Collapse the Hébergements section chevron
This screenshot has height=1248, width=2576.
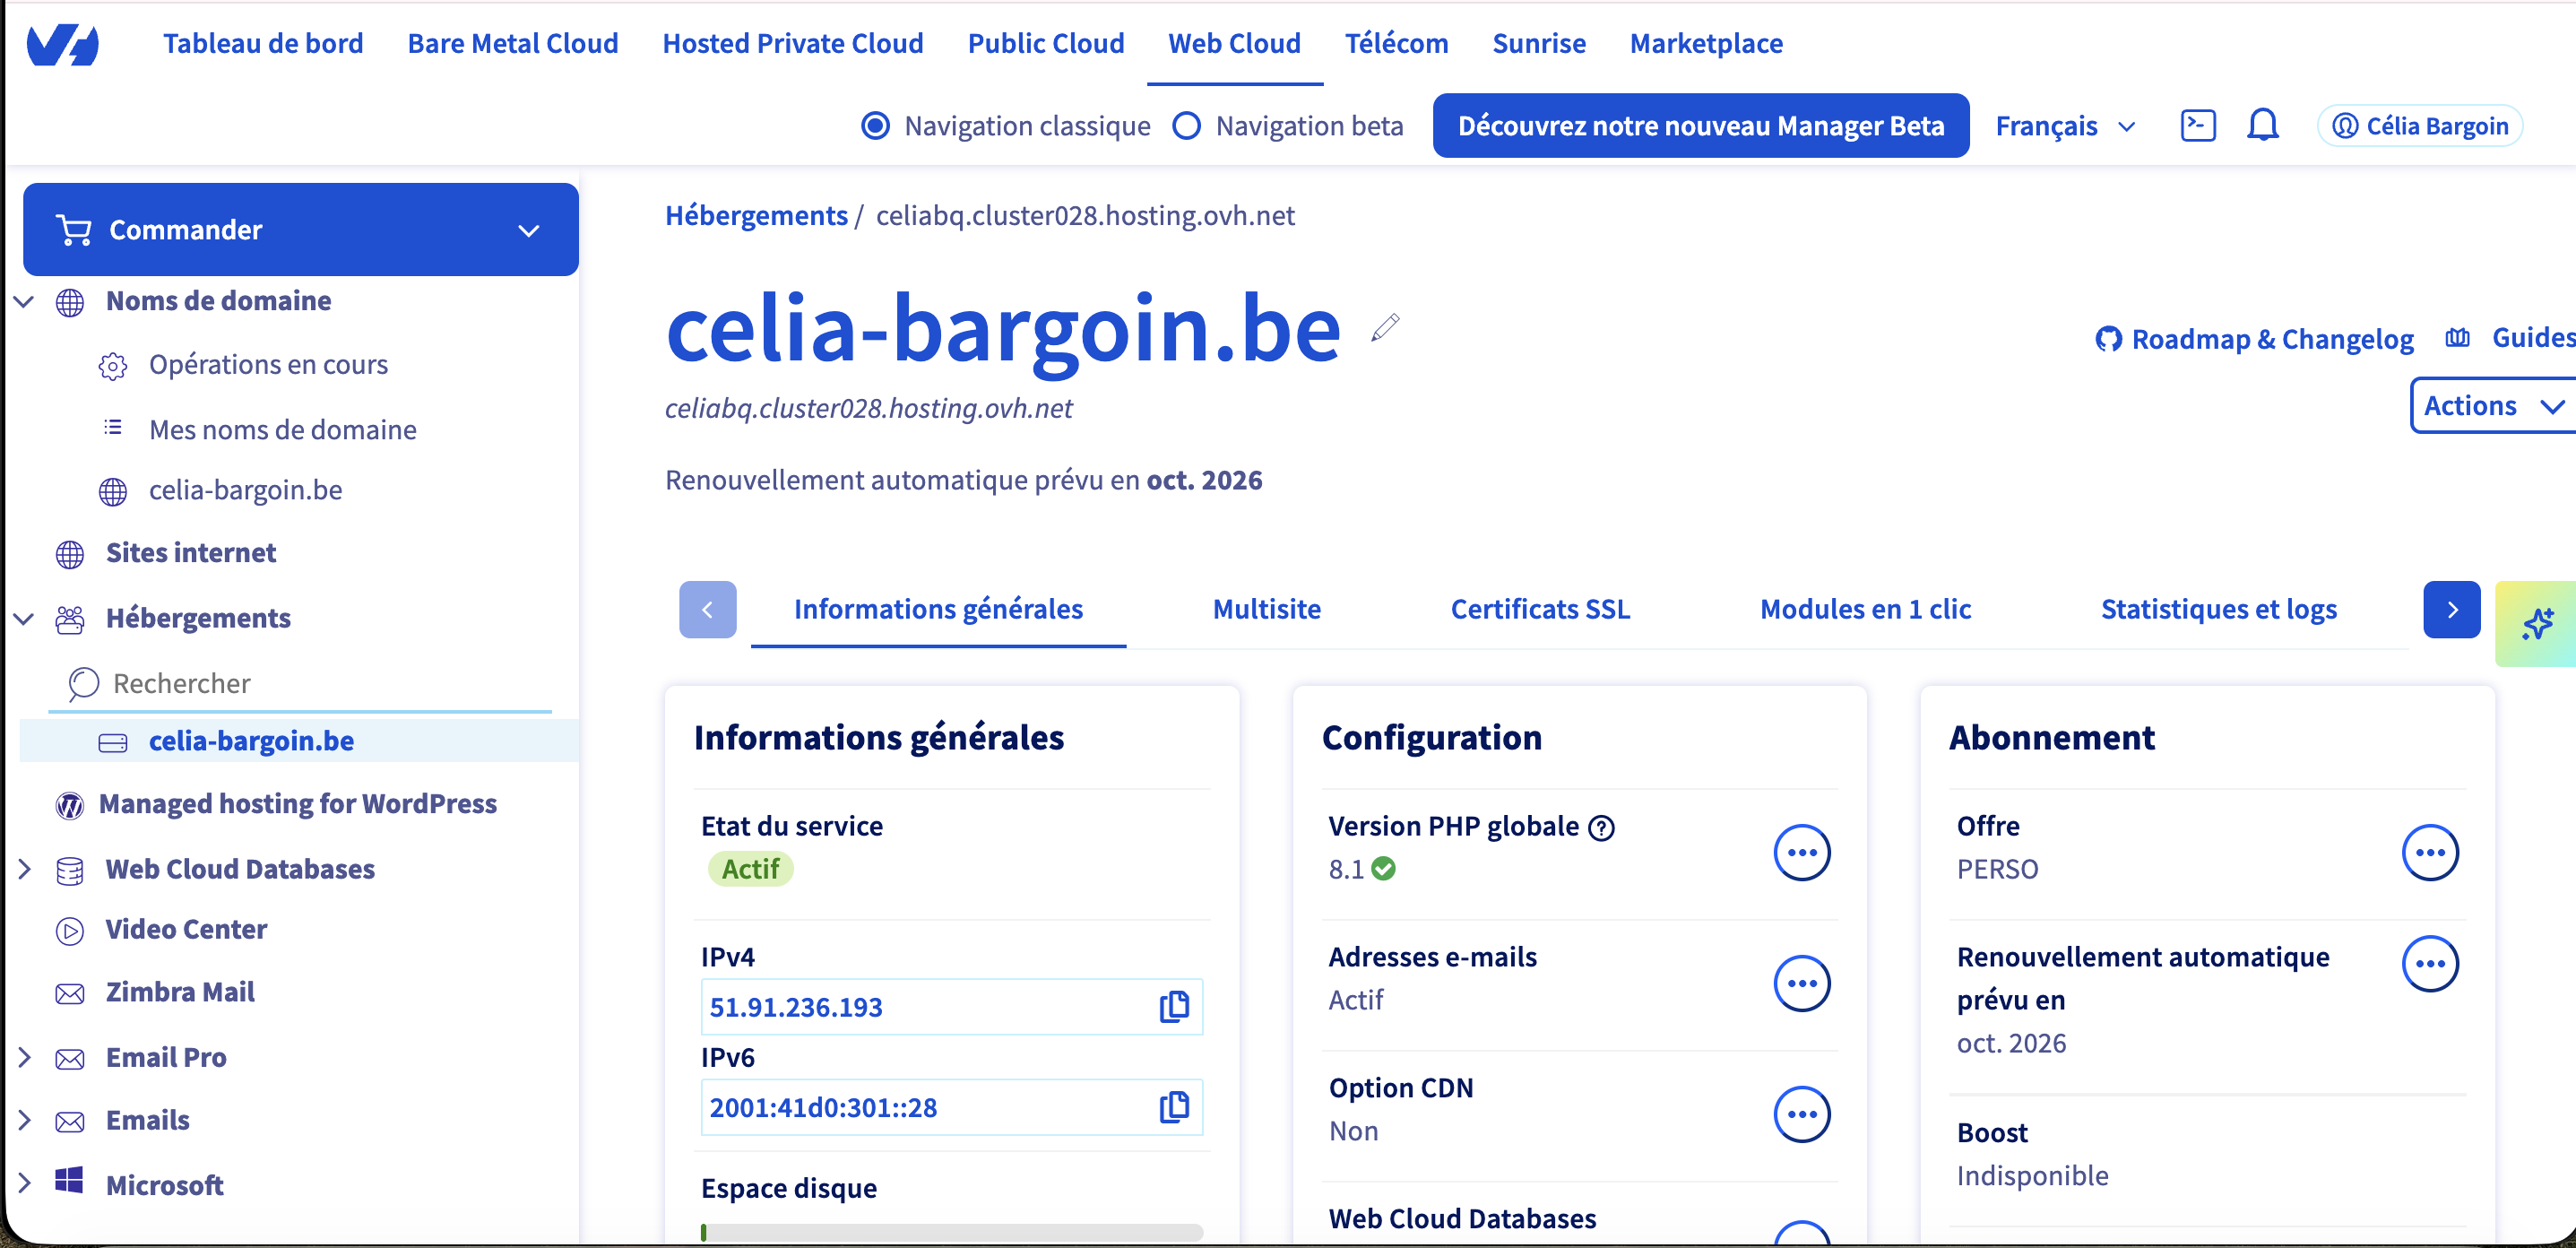tap(25, 619)
